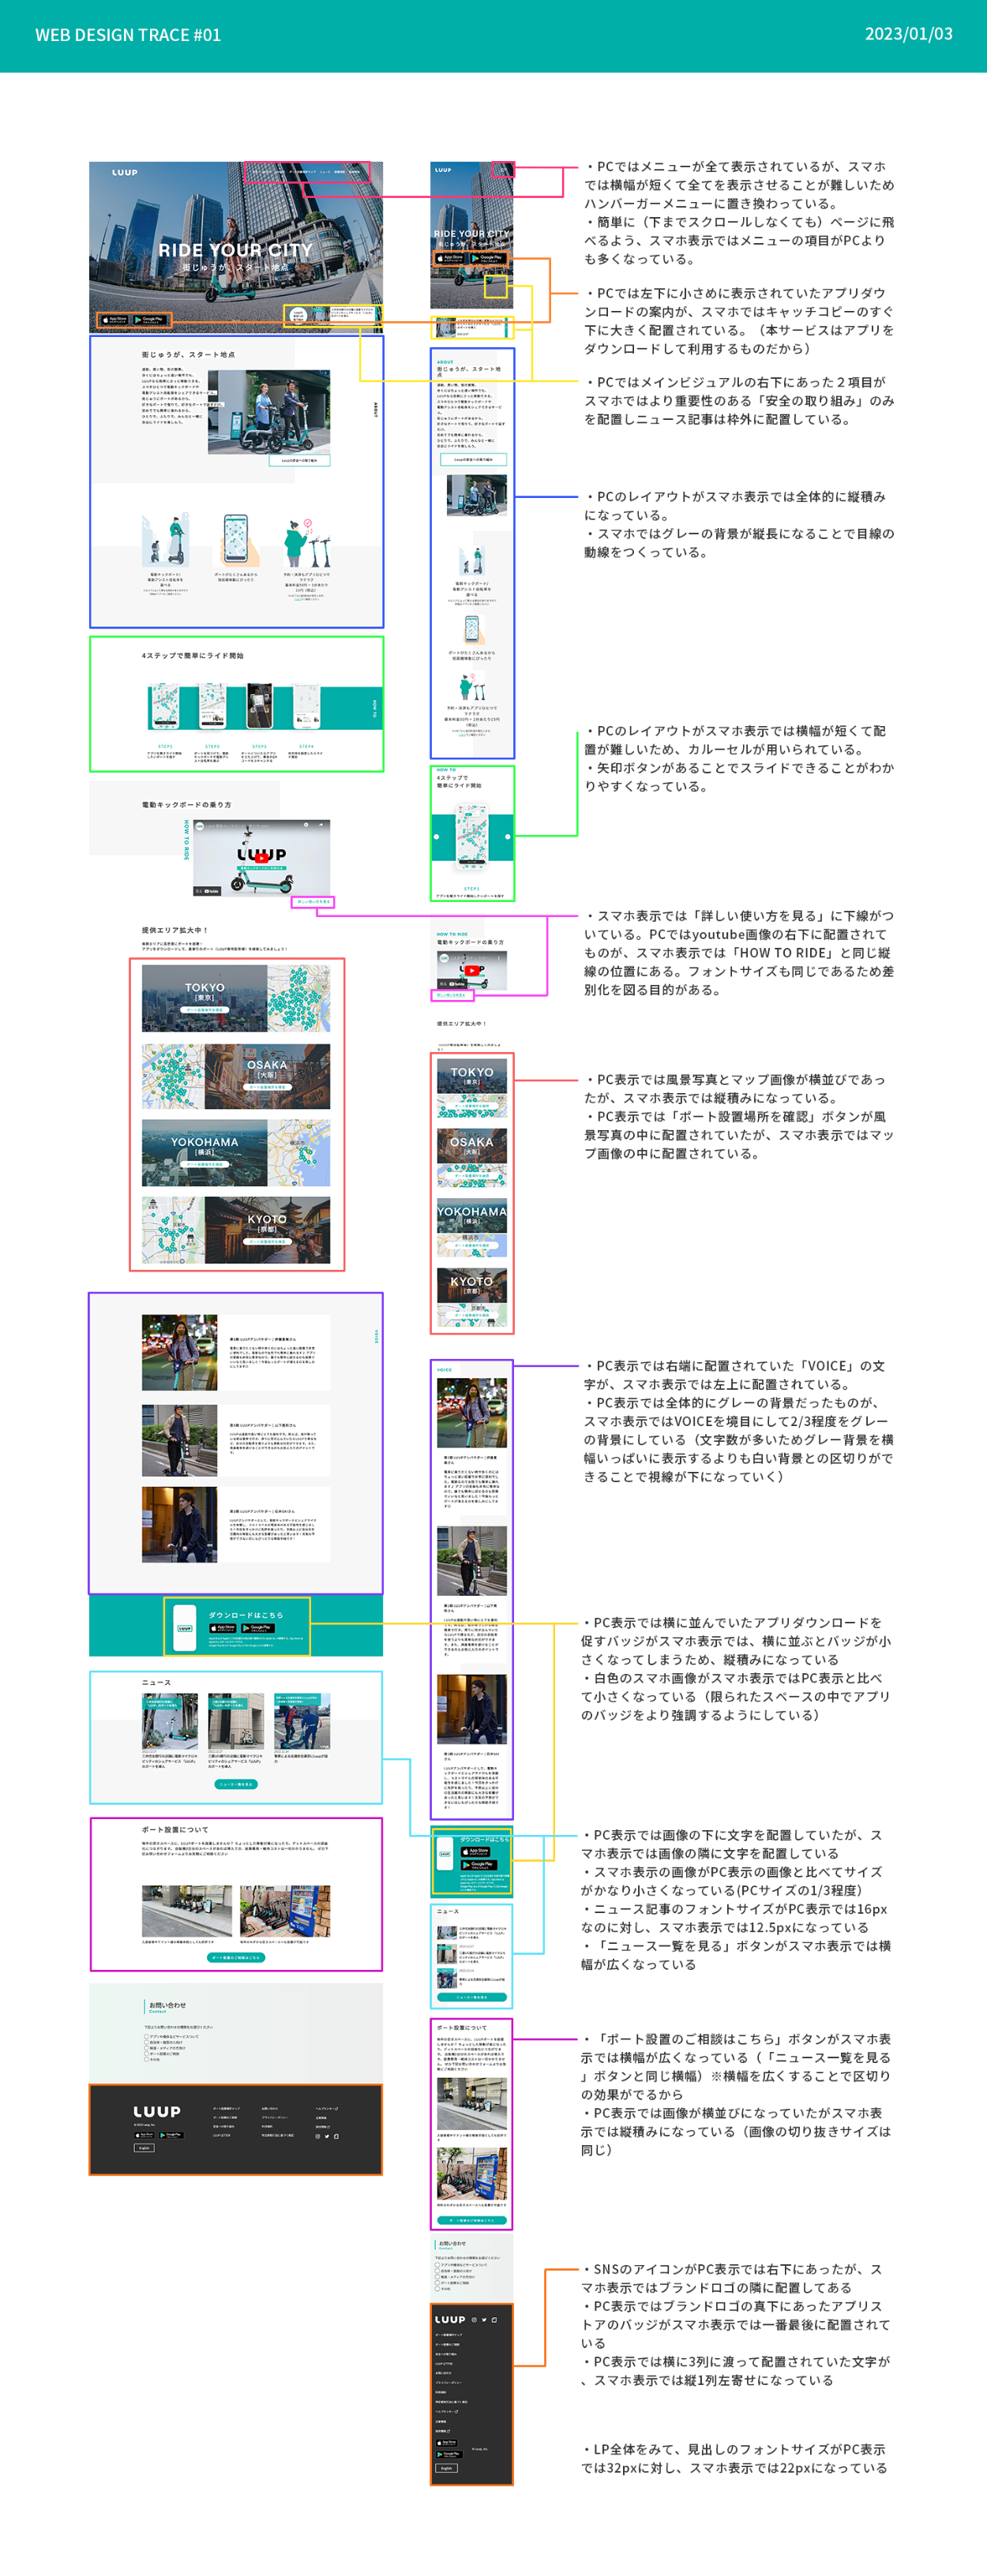
Task: Click port location button on PC YOKOHAMA card
Action: point(205,1164)
